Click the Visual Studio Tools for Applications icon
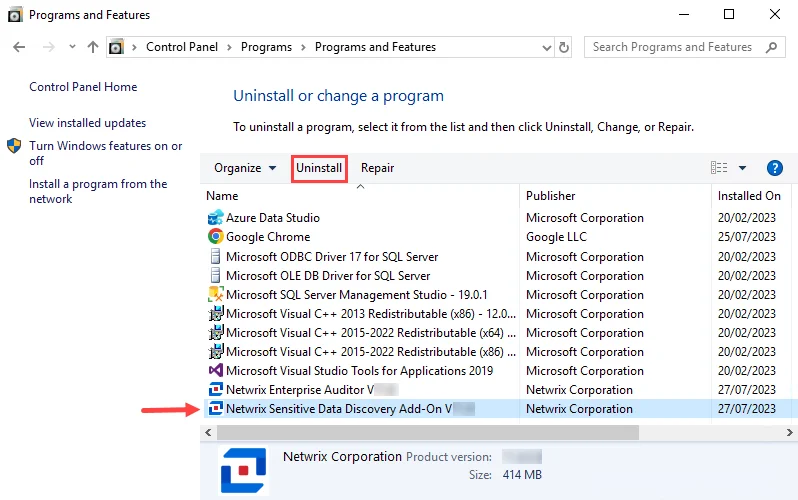798x500 pixels. click(x=216, y=370)
